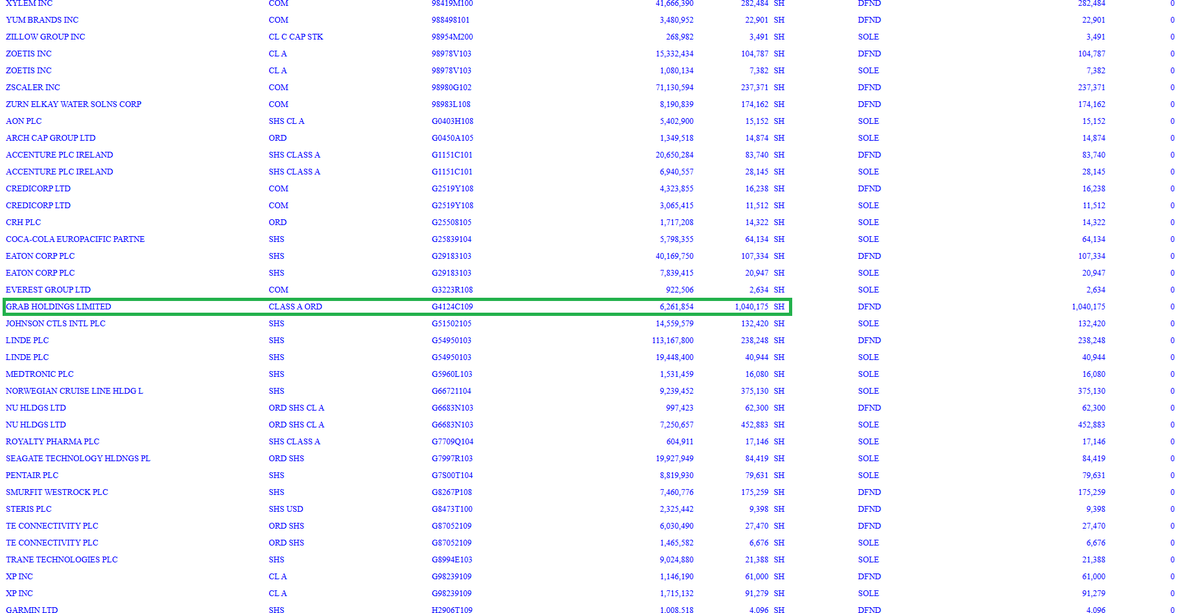Select NORWEGIAN CRUISE LINE HLDG L name
1200x613 pixels.
tap(75, 391)
